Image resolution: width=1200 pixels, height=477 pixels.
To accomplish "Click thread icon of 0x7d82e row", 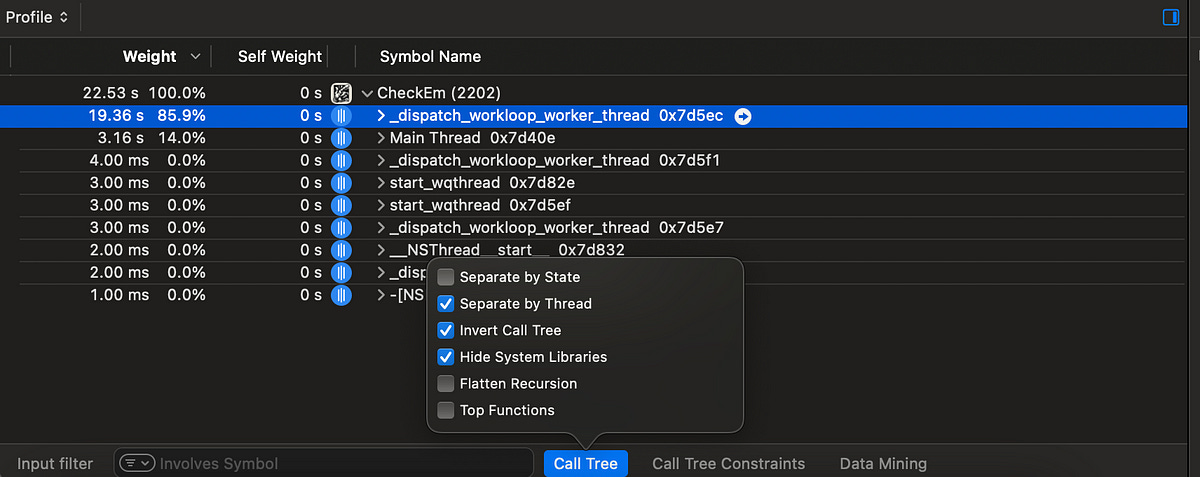I will click(341, 183).
